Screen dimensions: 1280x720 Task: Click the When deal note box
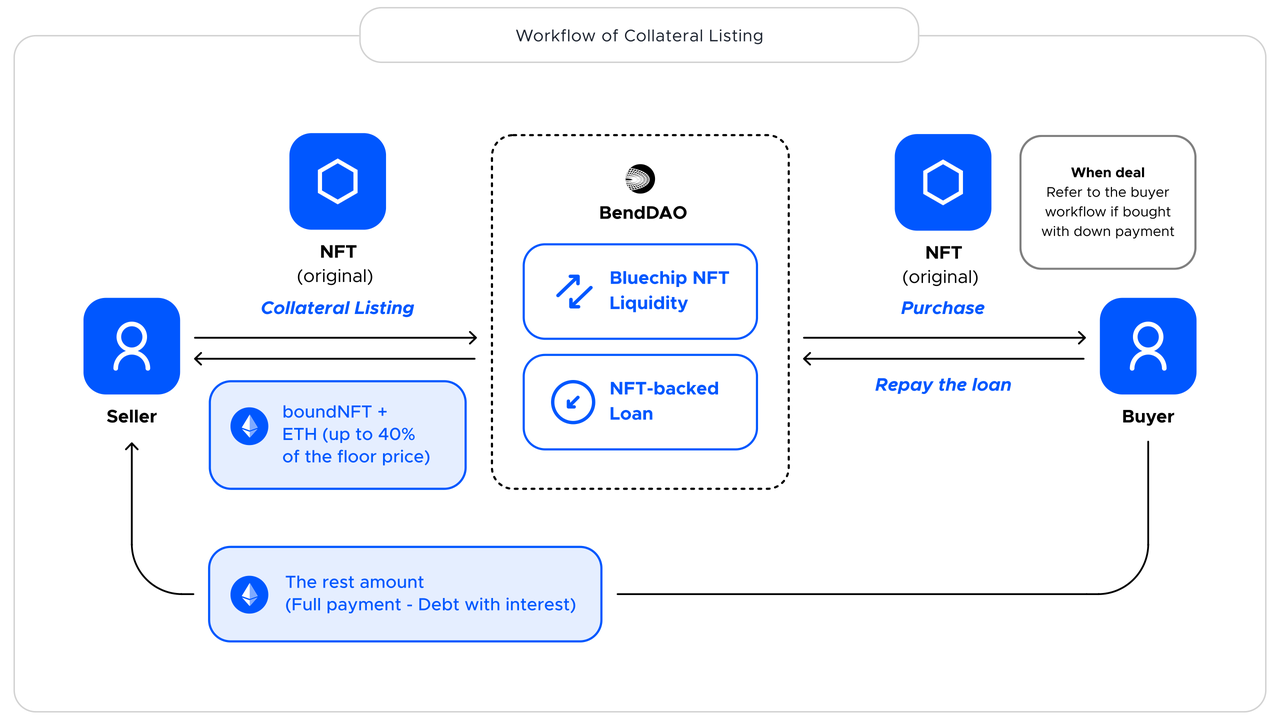pos(1107,202)
